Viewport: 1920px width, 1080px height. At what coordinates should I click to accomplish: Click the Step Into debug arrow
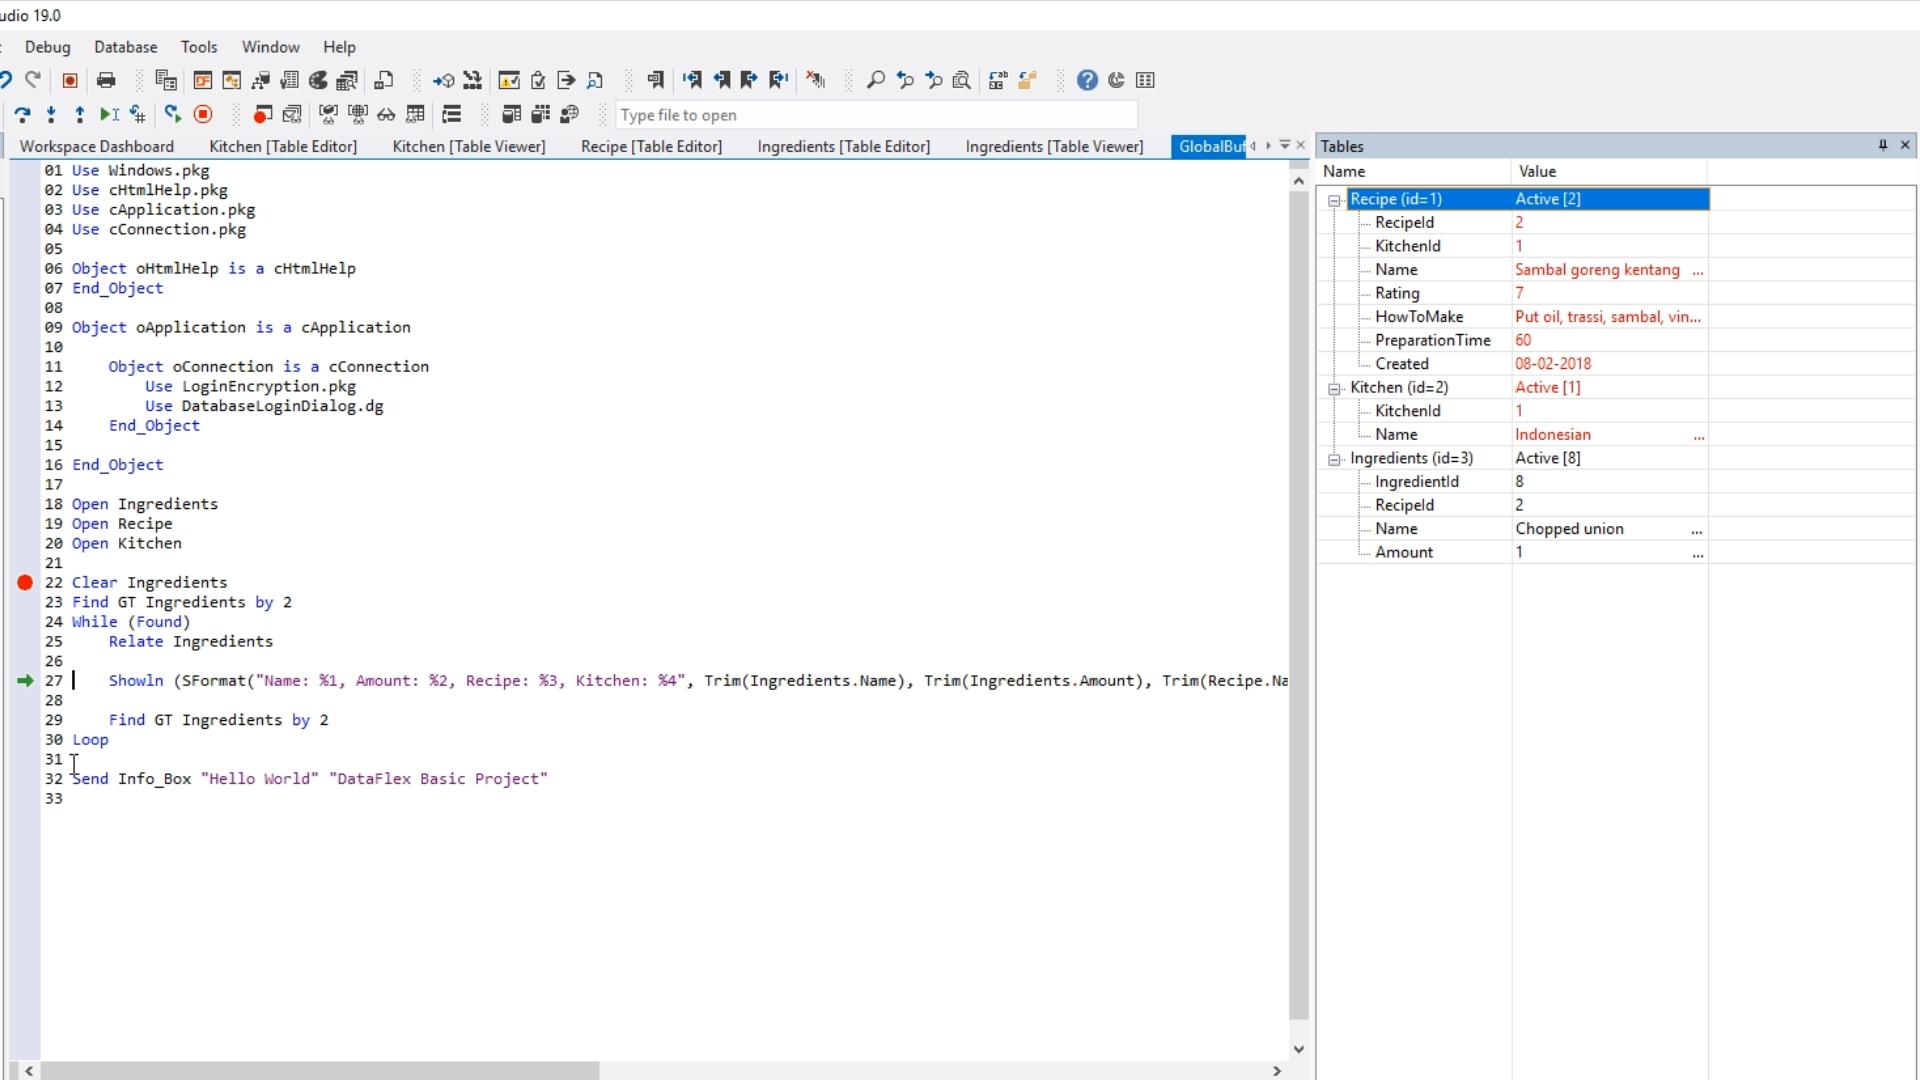pos(51,114)
